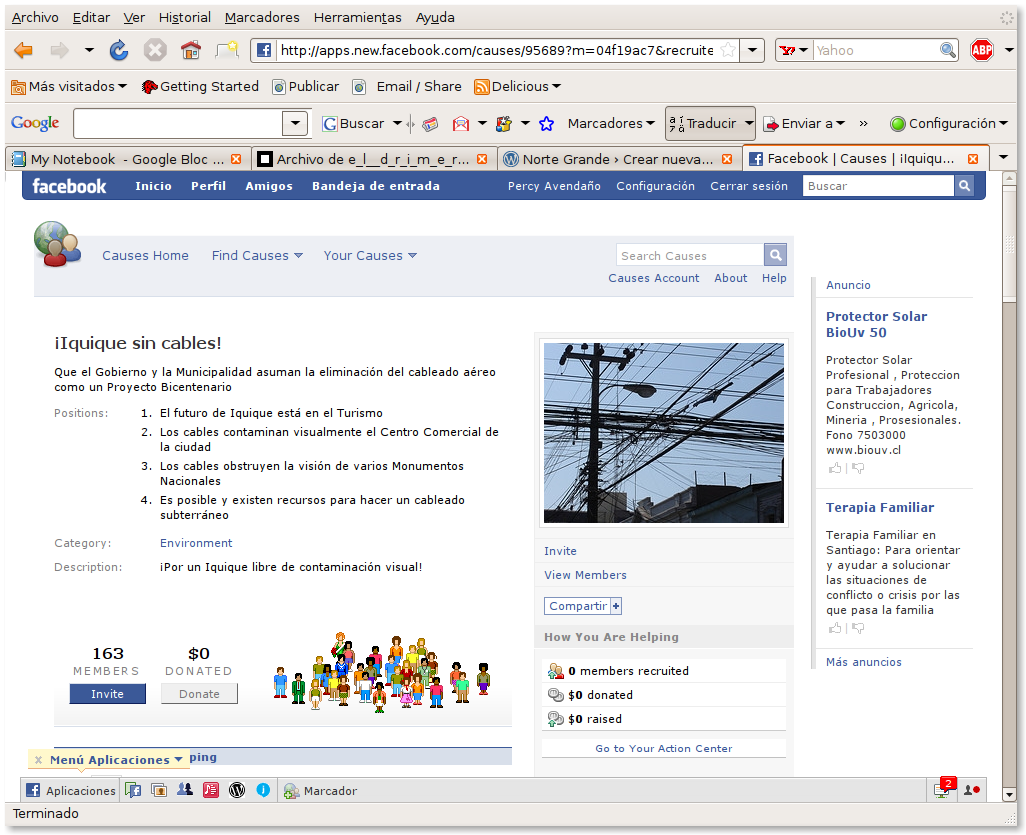1026x835 pixels.
Task: Go to the browser home page icon
Action: click(x=190, y=50)
